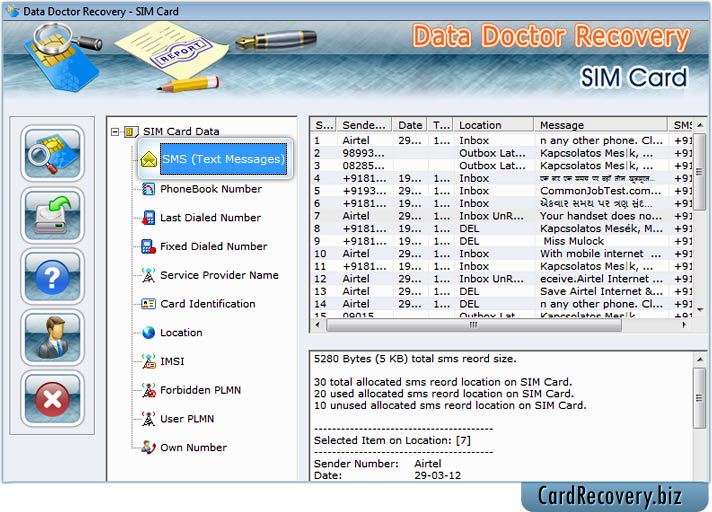The width and height of the screenshot is (712, 512).
Task: Click the SMS table scroll-up arrow
Action: click(x=700, y=125)
